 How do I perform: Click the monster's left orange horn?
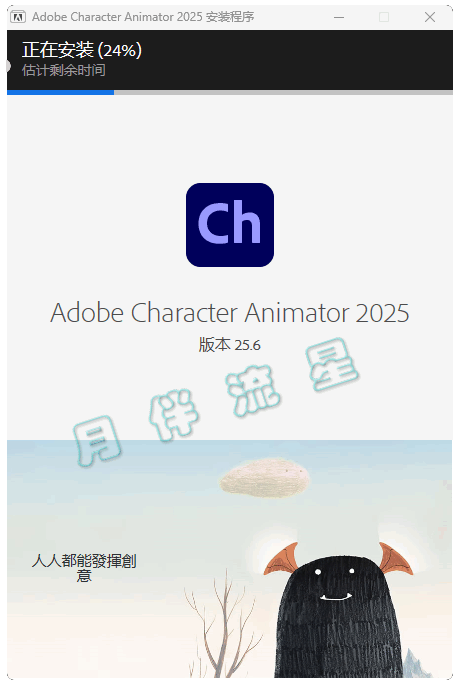click(283, 559)
